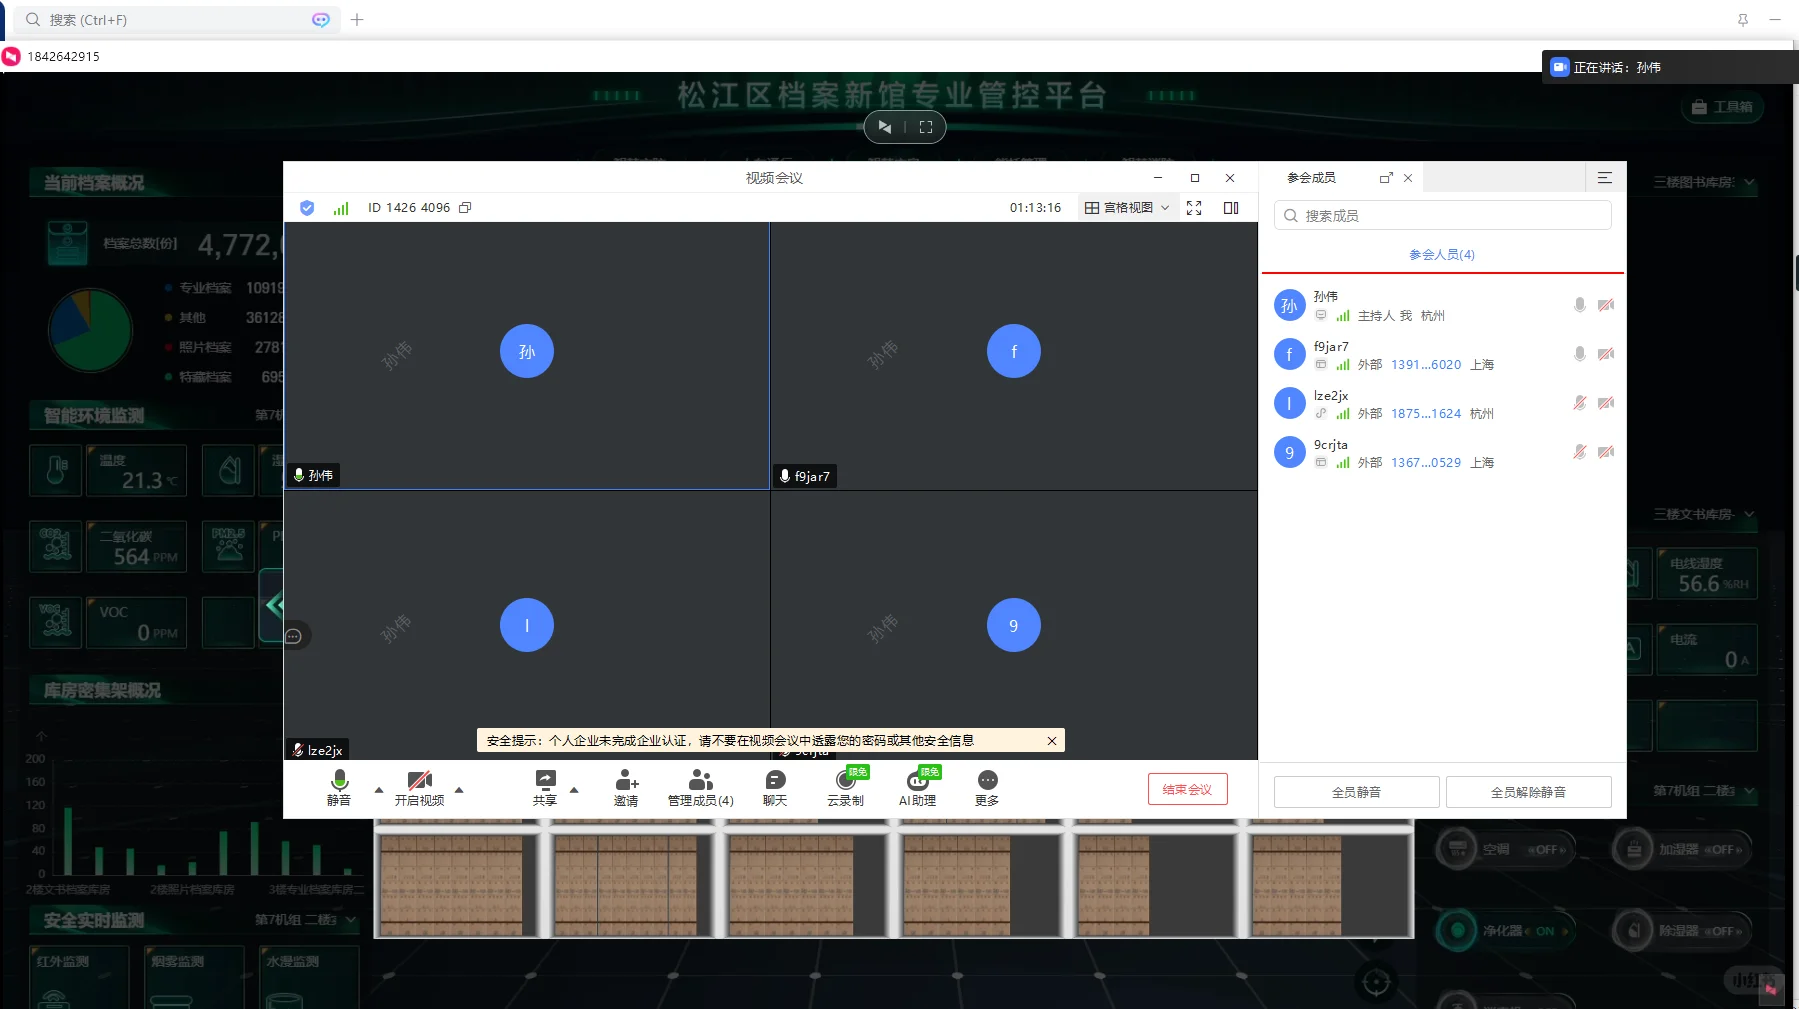Expand share options arrow beside 共享

pyautogui.click(x=574, y=790)
